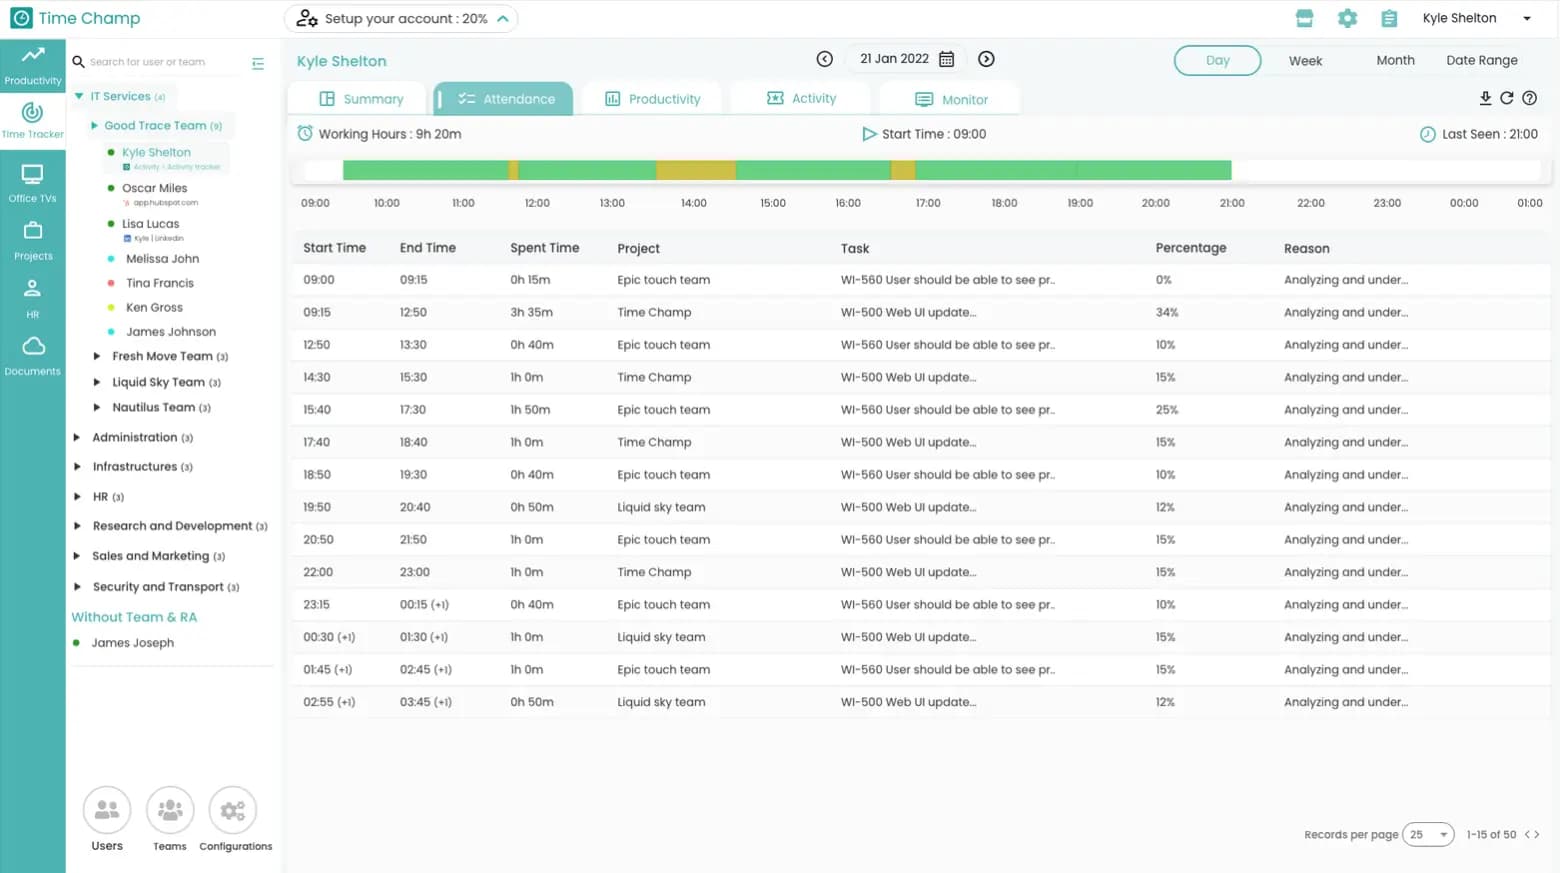Click the refresh icon beside download
This screenshot has height=873, width=1560.
tap(1507, 98)
